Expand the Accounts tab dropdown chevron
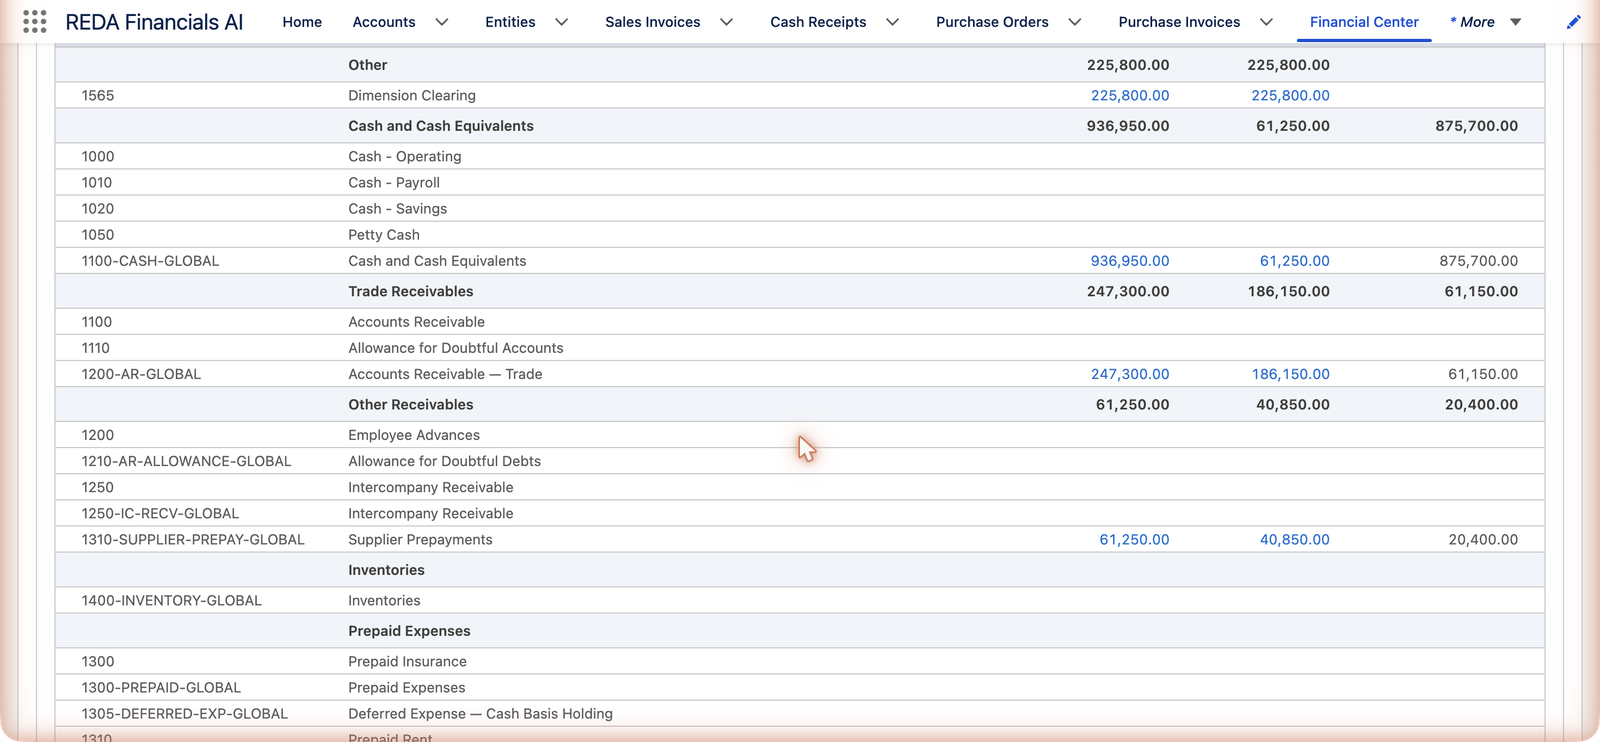 tap(442, 22)
